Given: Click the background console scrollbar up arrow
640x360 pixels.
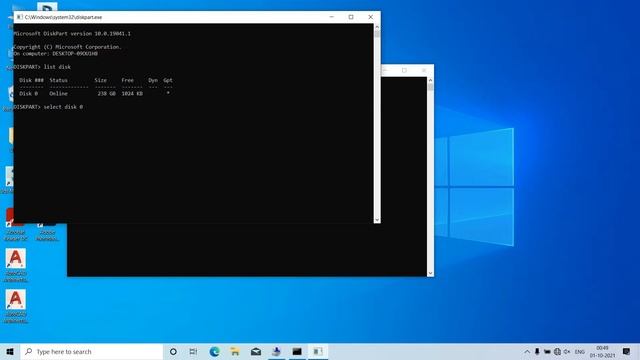Looking at the screenshot, I should pyautogui.click(x=430, y=81).
